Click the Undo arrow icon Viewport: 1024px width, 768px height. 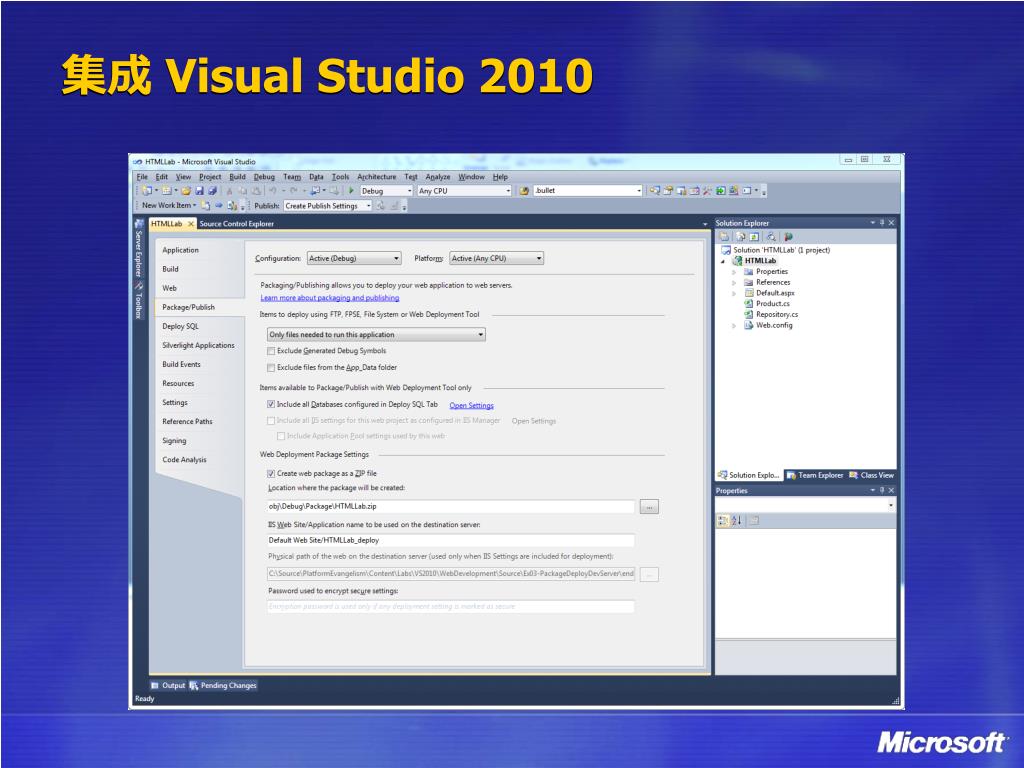[272, 191]
